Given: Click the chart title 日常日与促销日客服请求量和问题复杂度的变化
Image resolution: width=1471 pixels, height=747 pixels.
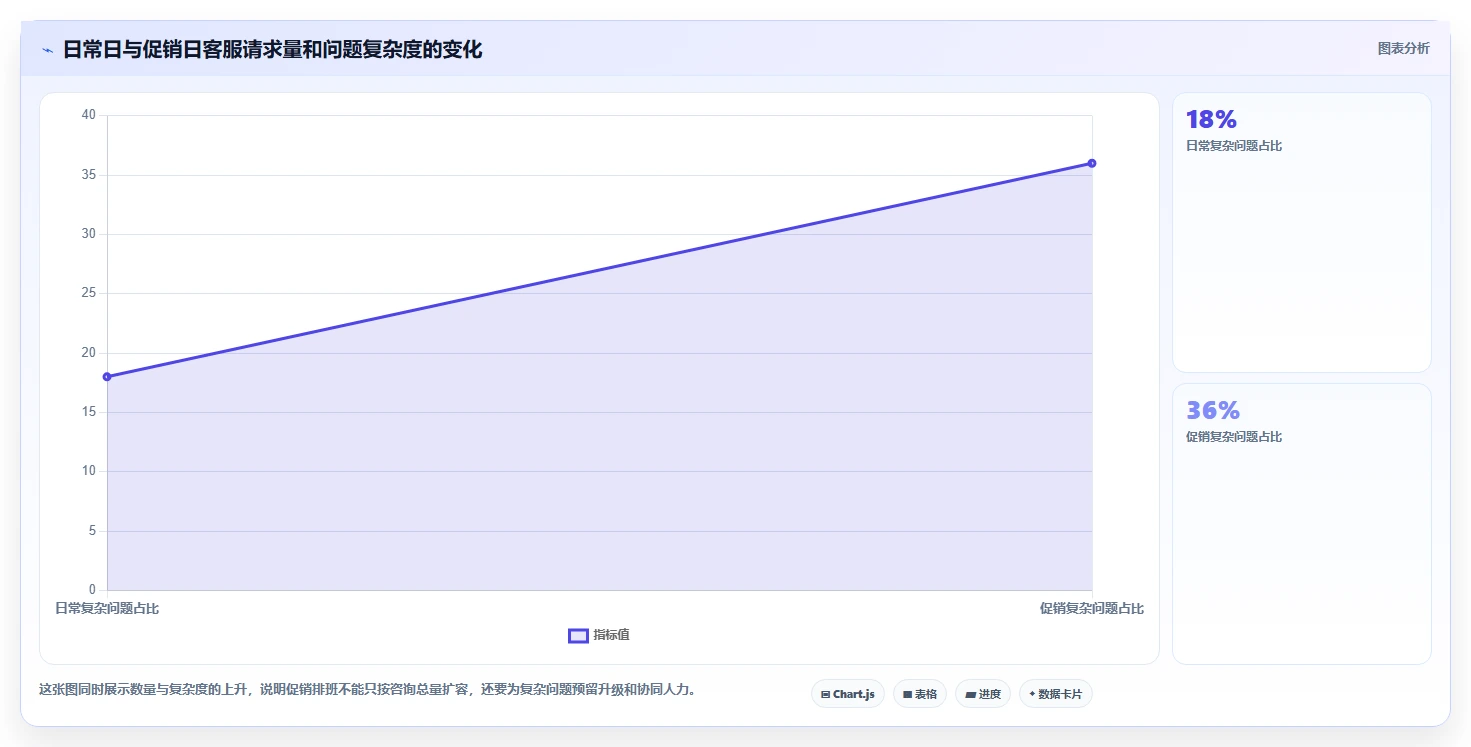Looking at the screenshot, I should [x=272, y=50].
